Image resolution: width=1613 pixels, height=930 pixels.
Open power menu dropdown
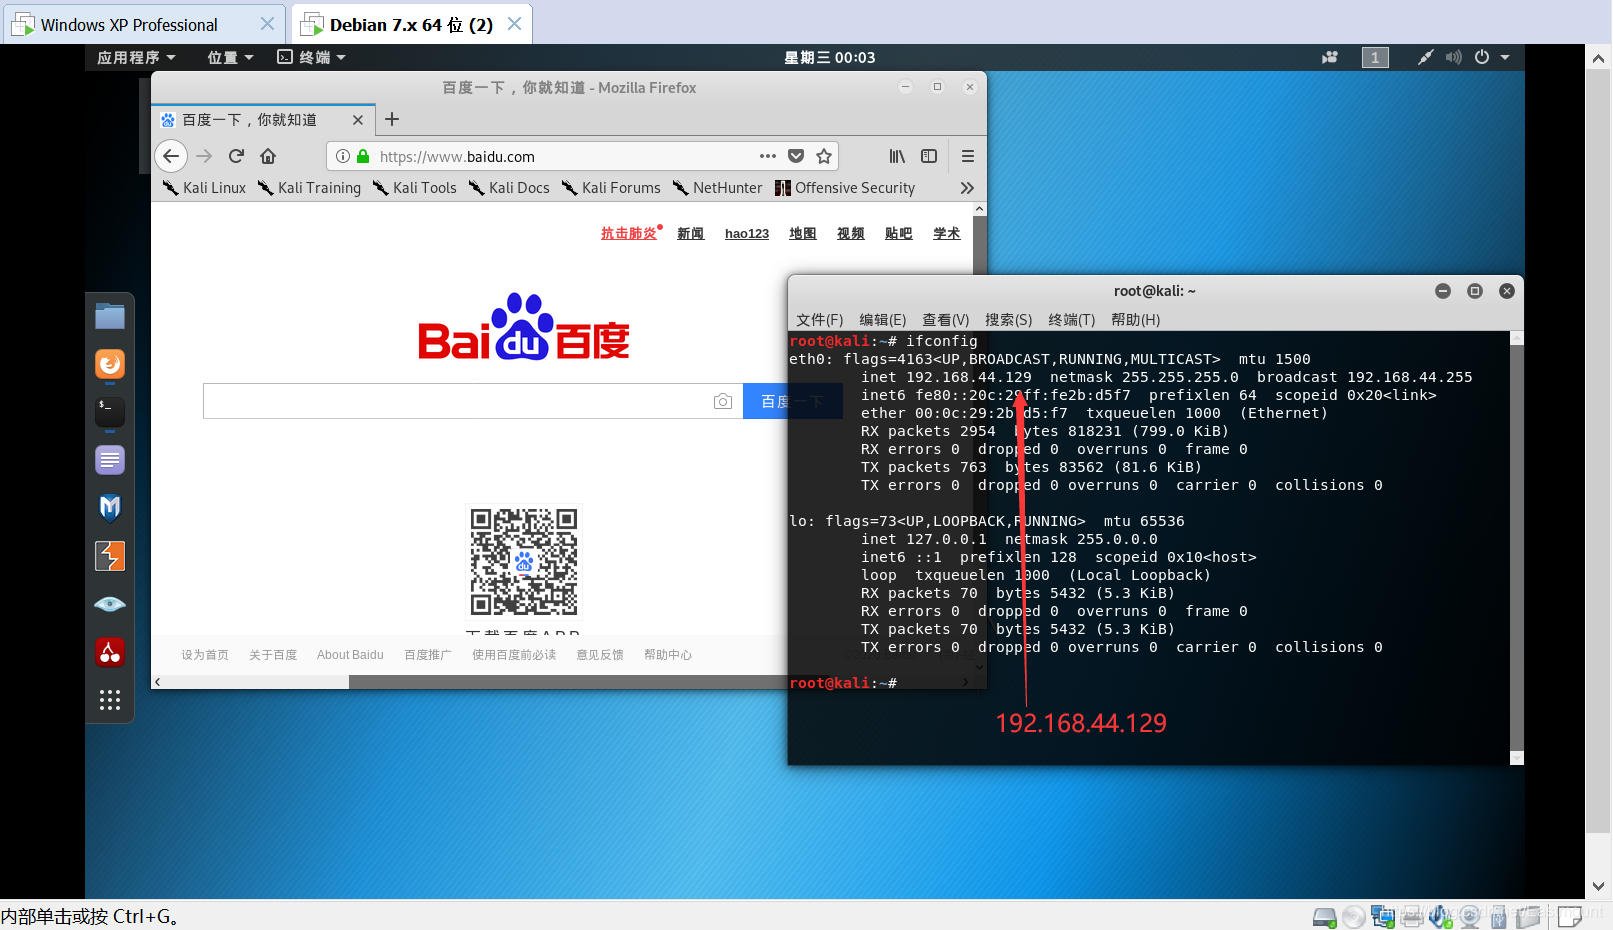(1491, 57)
